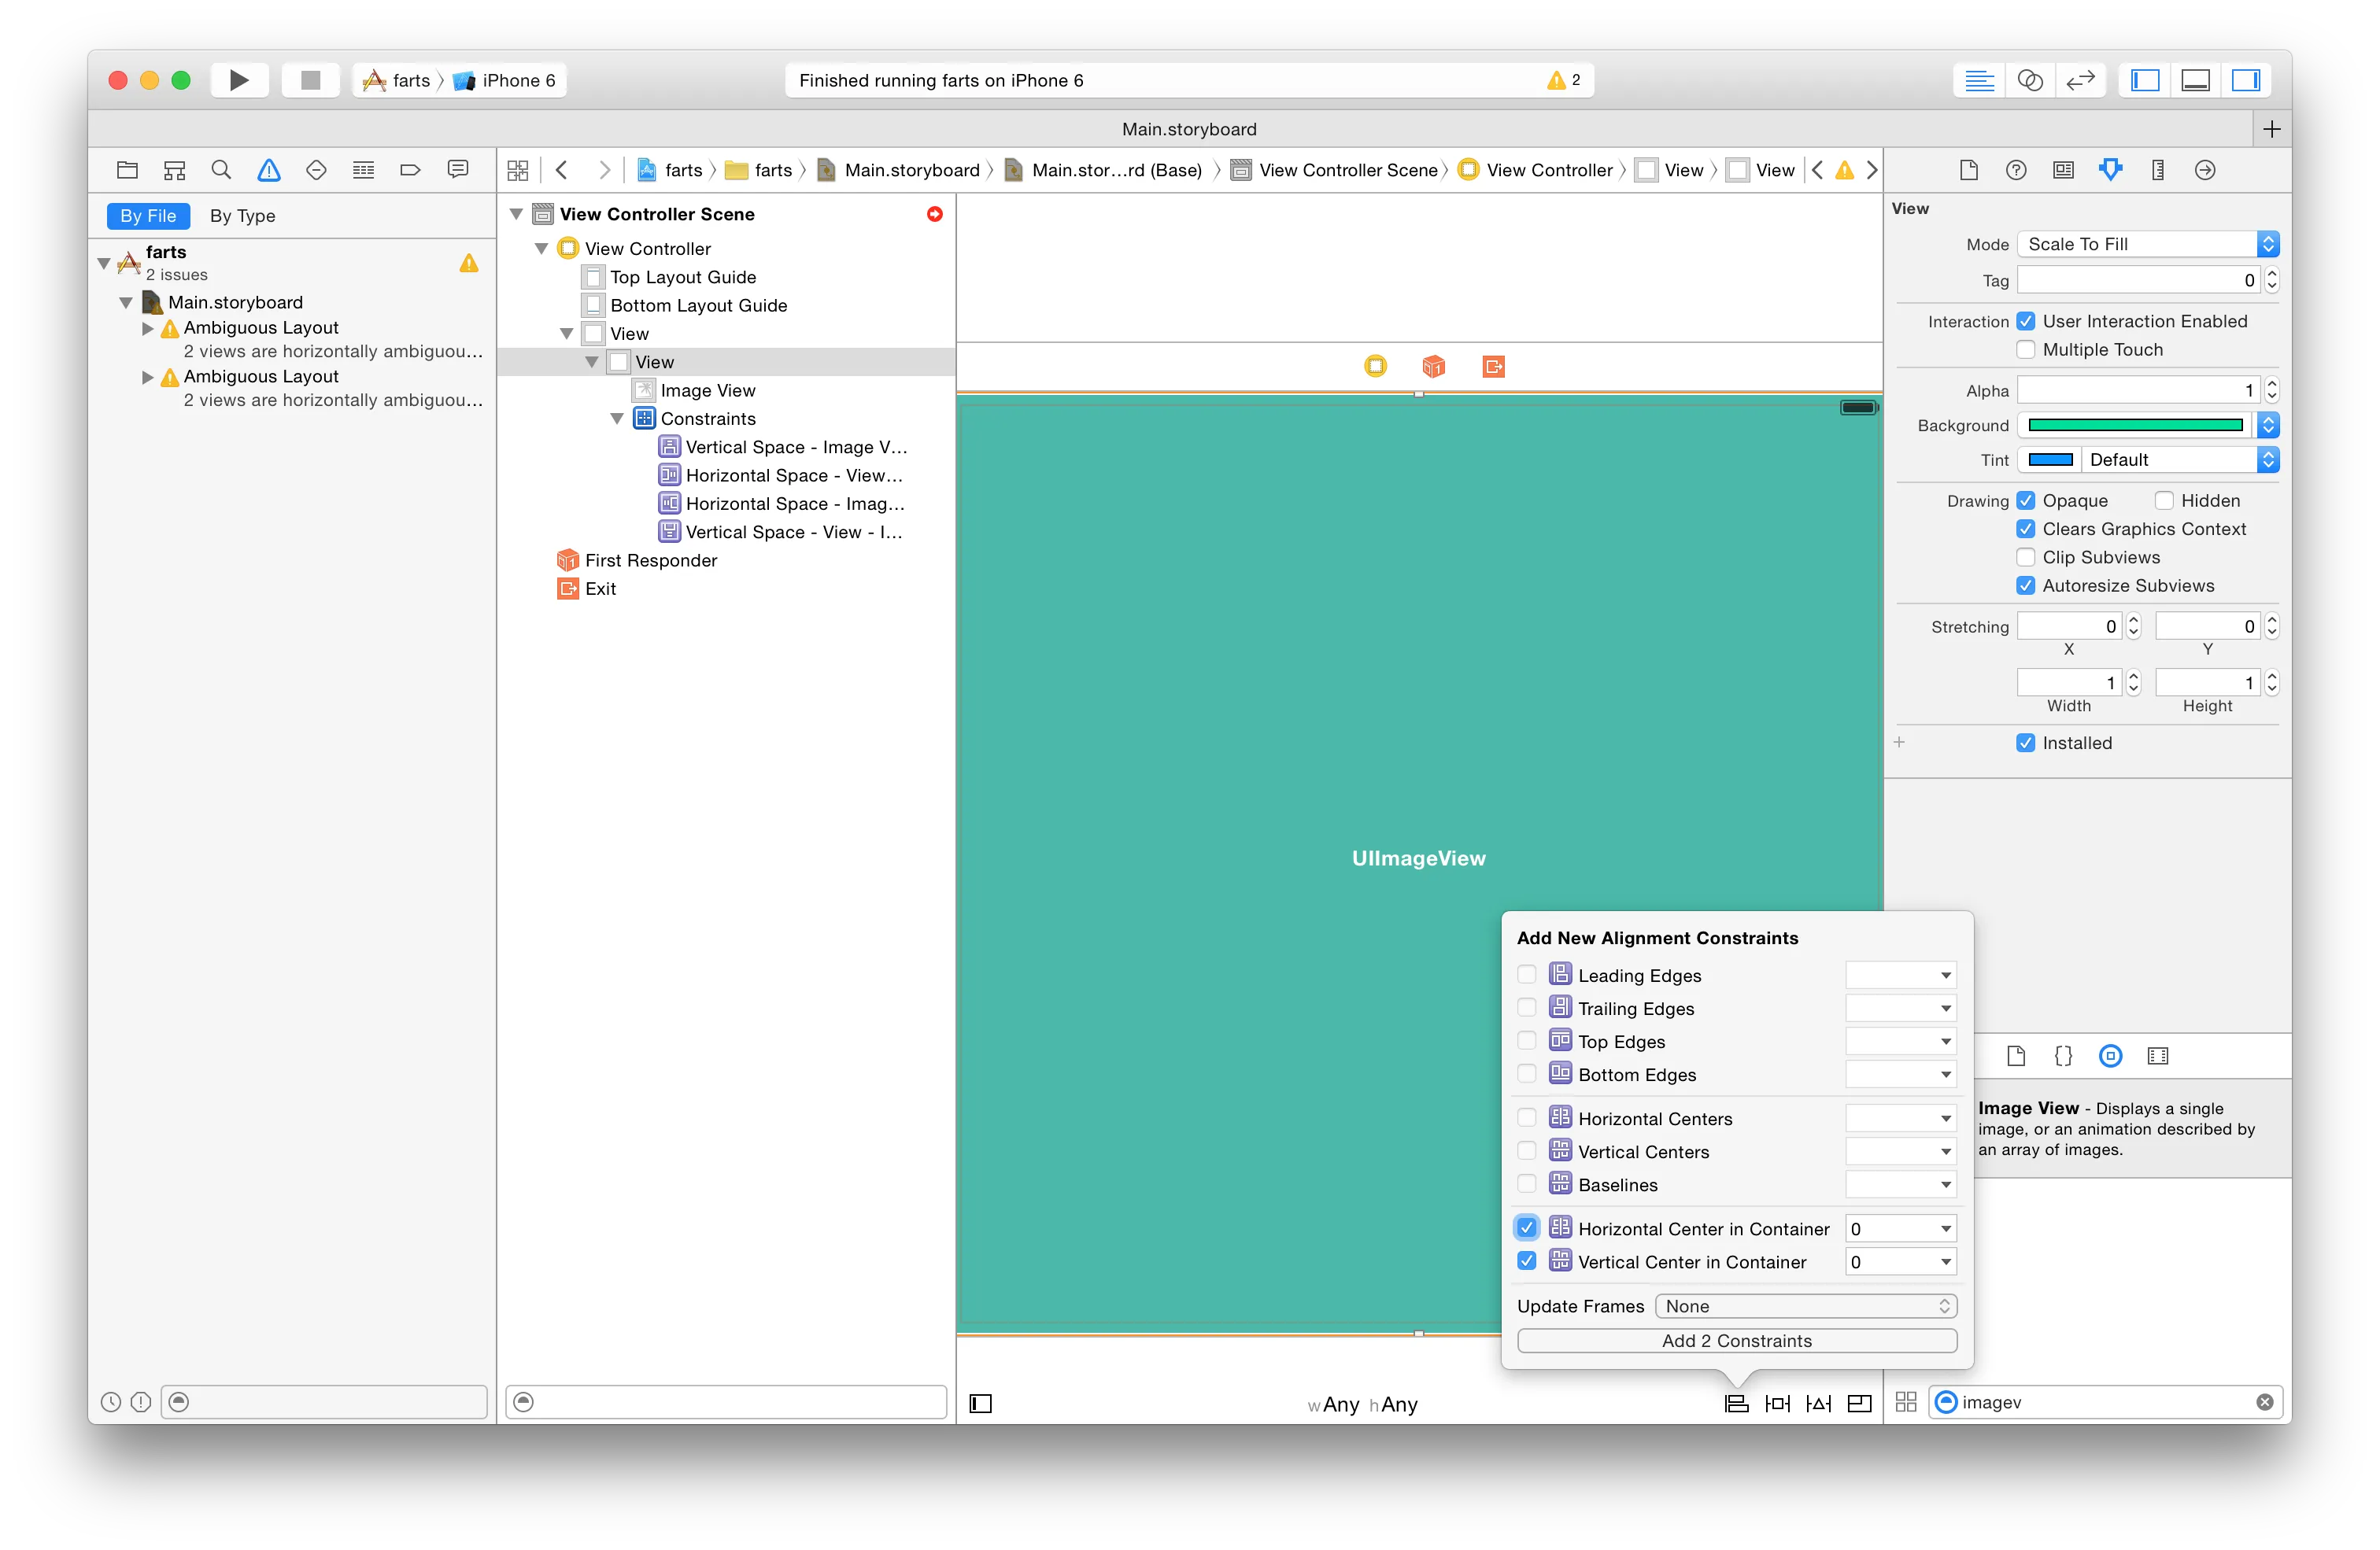Viewport: 2380px width, 1550px height.
Task: Uncheck Vertical Center in Container
Action: pyautogui.click(x=1527, y=1261)
